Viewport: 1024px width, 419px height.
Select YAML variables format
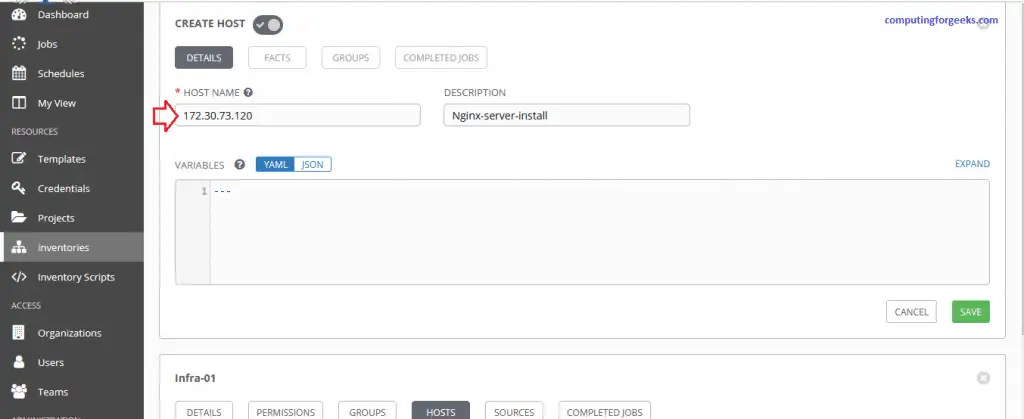[276, 164]
